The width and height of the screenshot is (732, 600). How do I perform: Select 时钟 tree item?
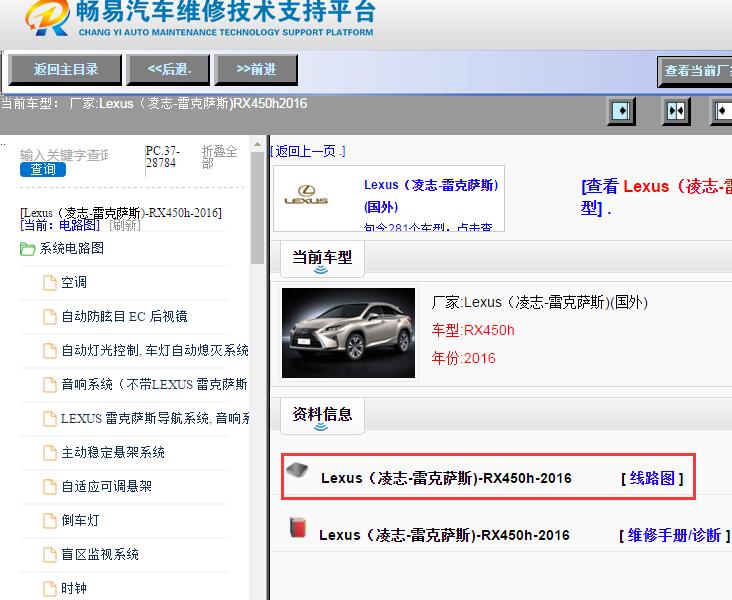click(74, 588)
